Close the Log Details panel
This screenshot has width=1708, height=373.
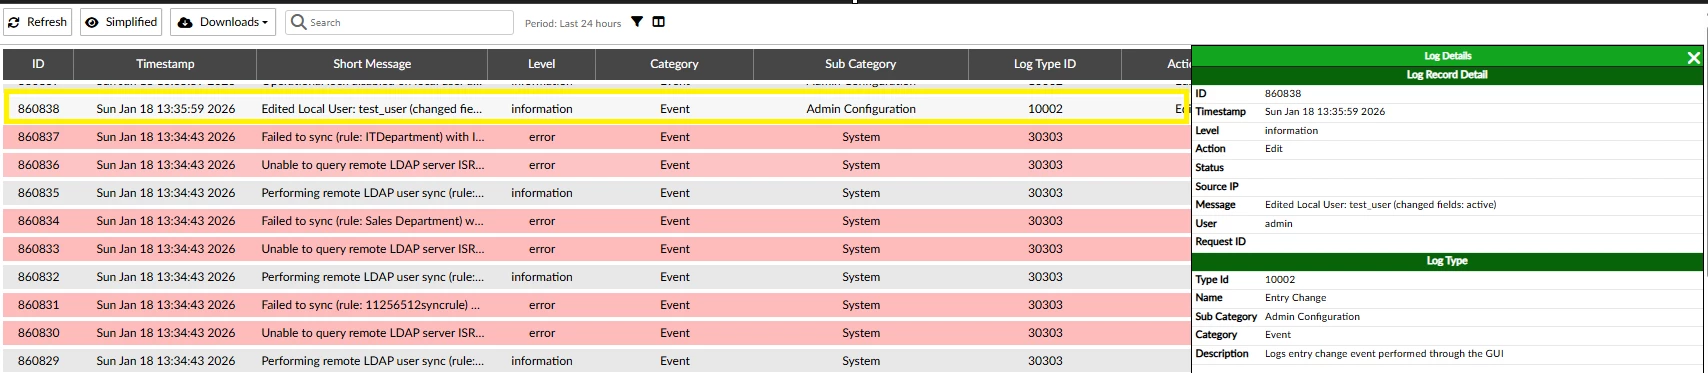tap(1694, 58)
